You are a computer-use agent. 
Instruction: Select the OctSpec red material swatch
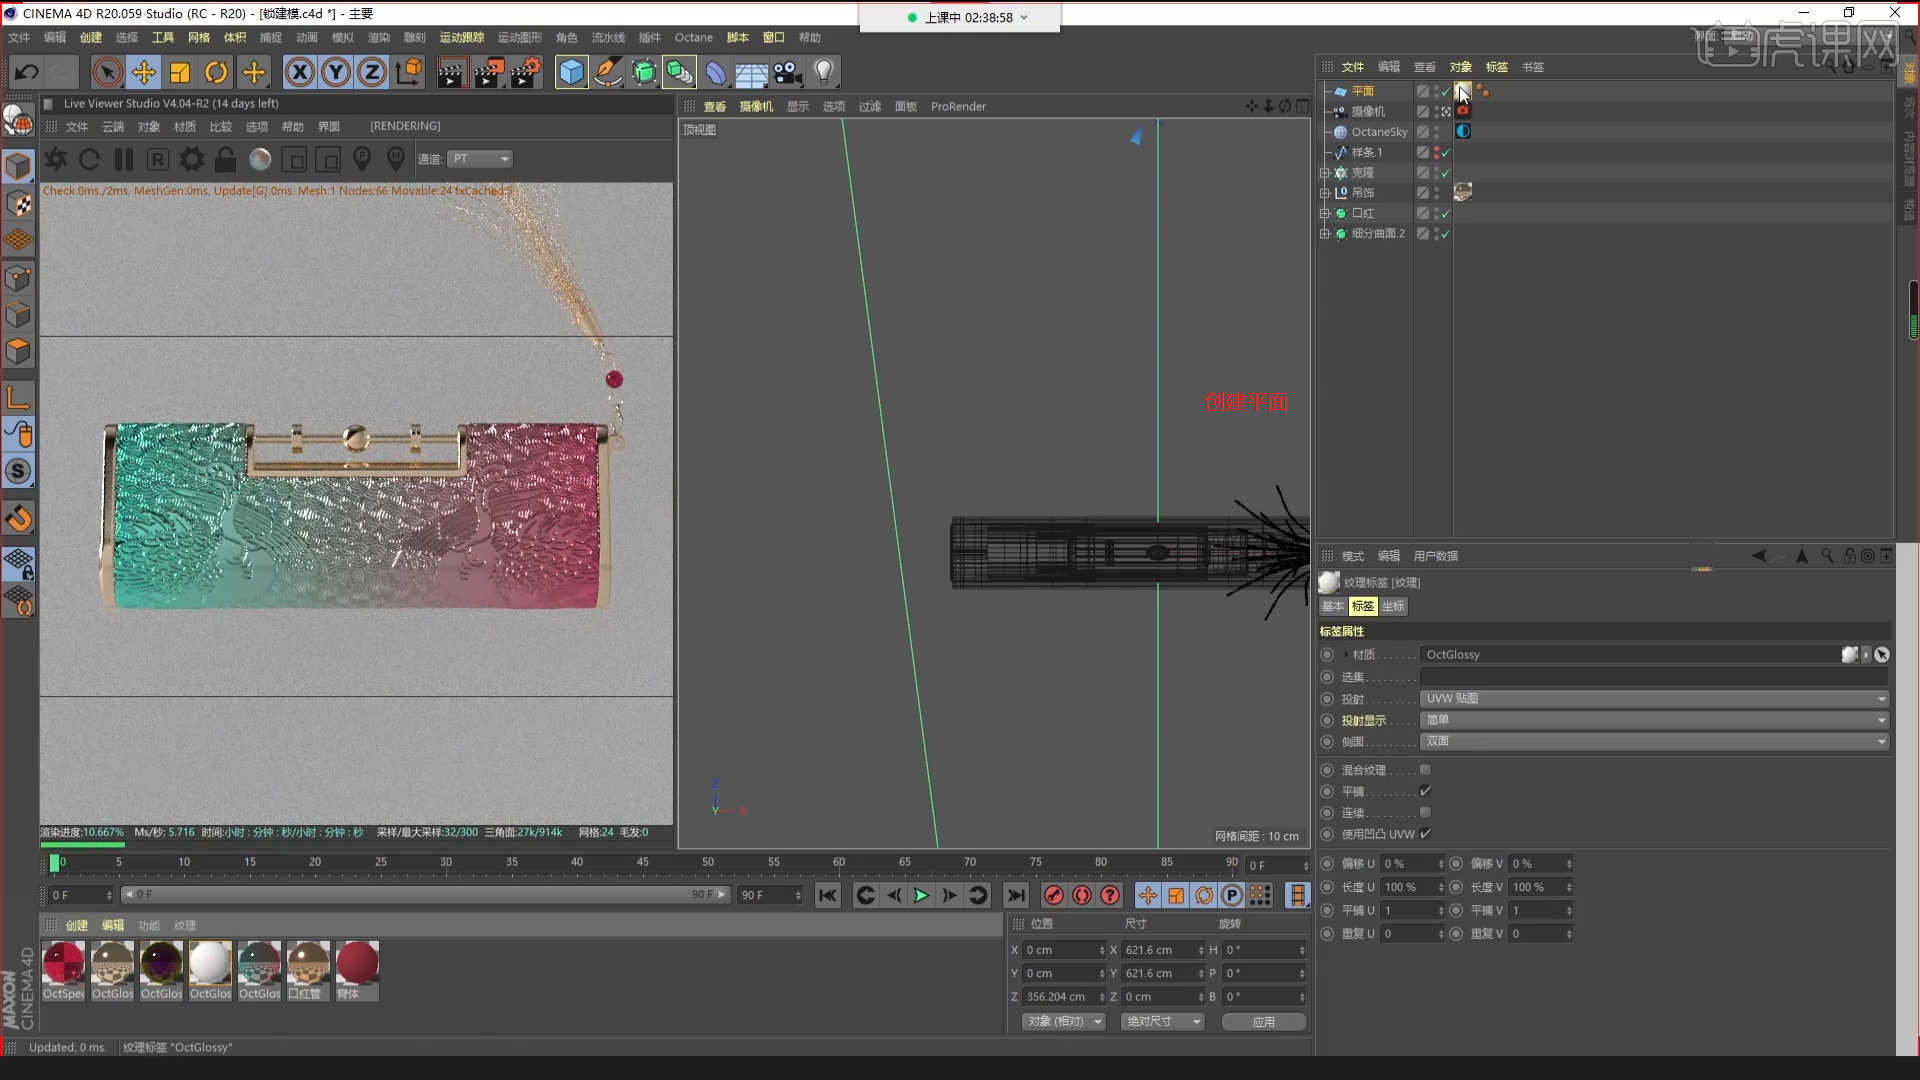(64, 970)
